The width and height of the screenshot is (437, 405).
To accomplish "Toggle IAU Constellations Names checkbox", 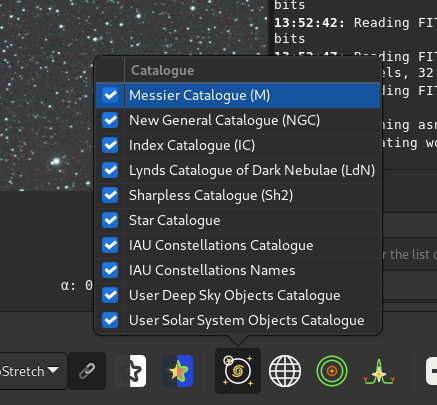I will pos(110,270).
